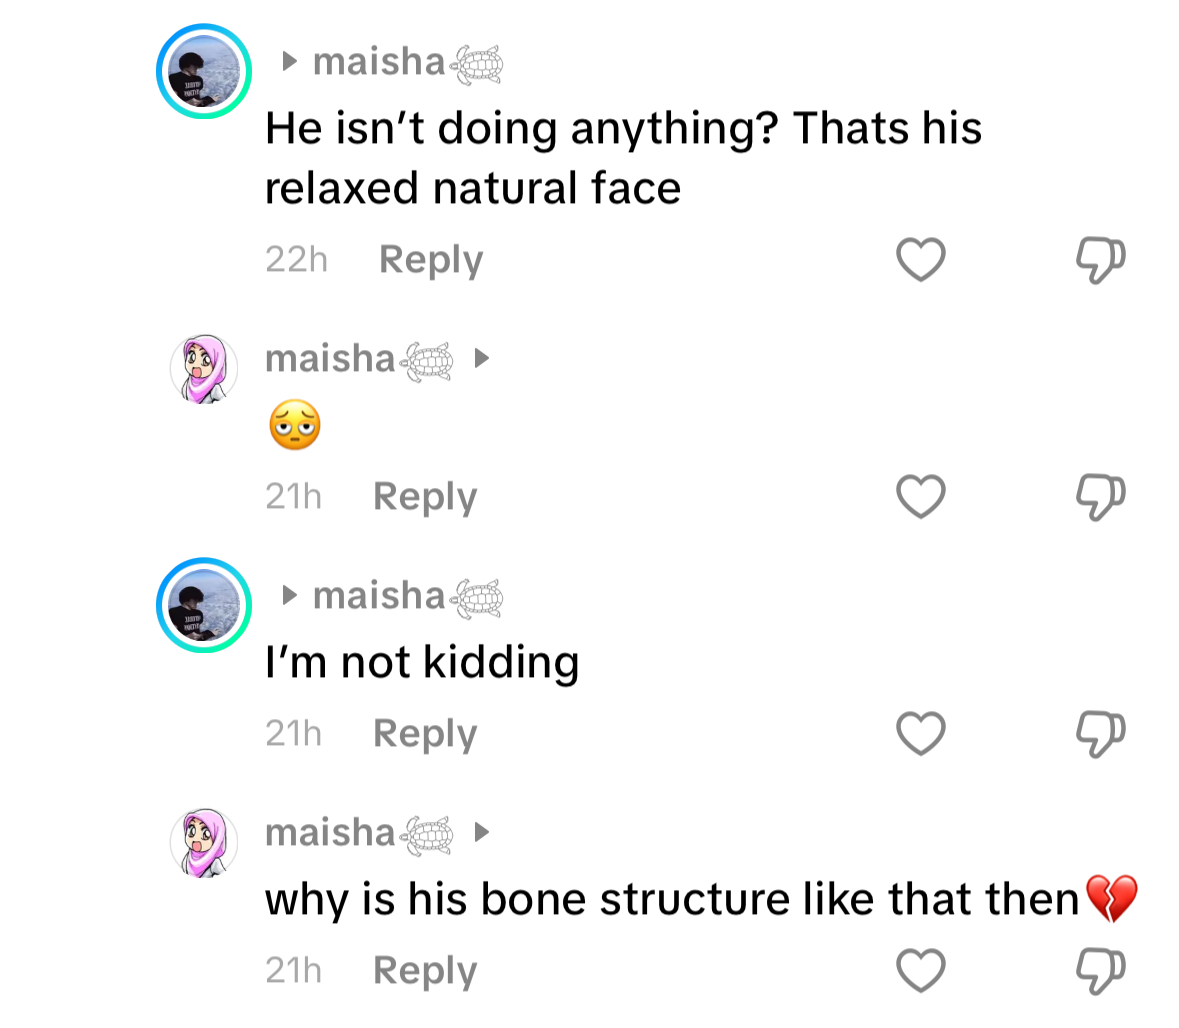Click the arrow after maisha on emoji comment
Viewport: 1179px width, 1028px height.
coord(482,358)
